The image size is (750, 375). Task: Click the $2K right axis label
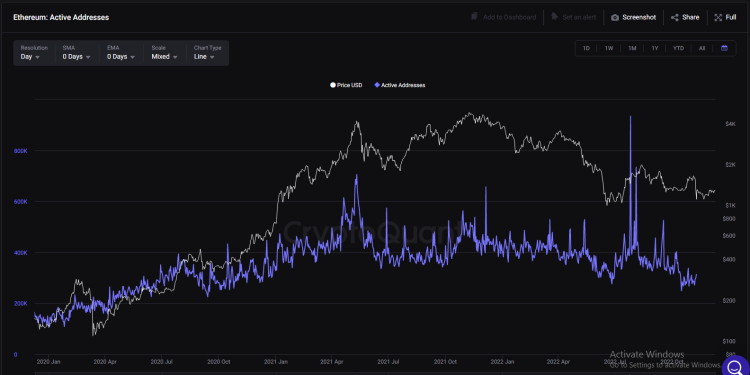click(730, 165)
